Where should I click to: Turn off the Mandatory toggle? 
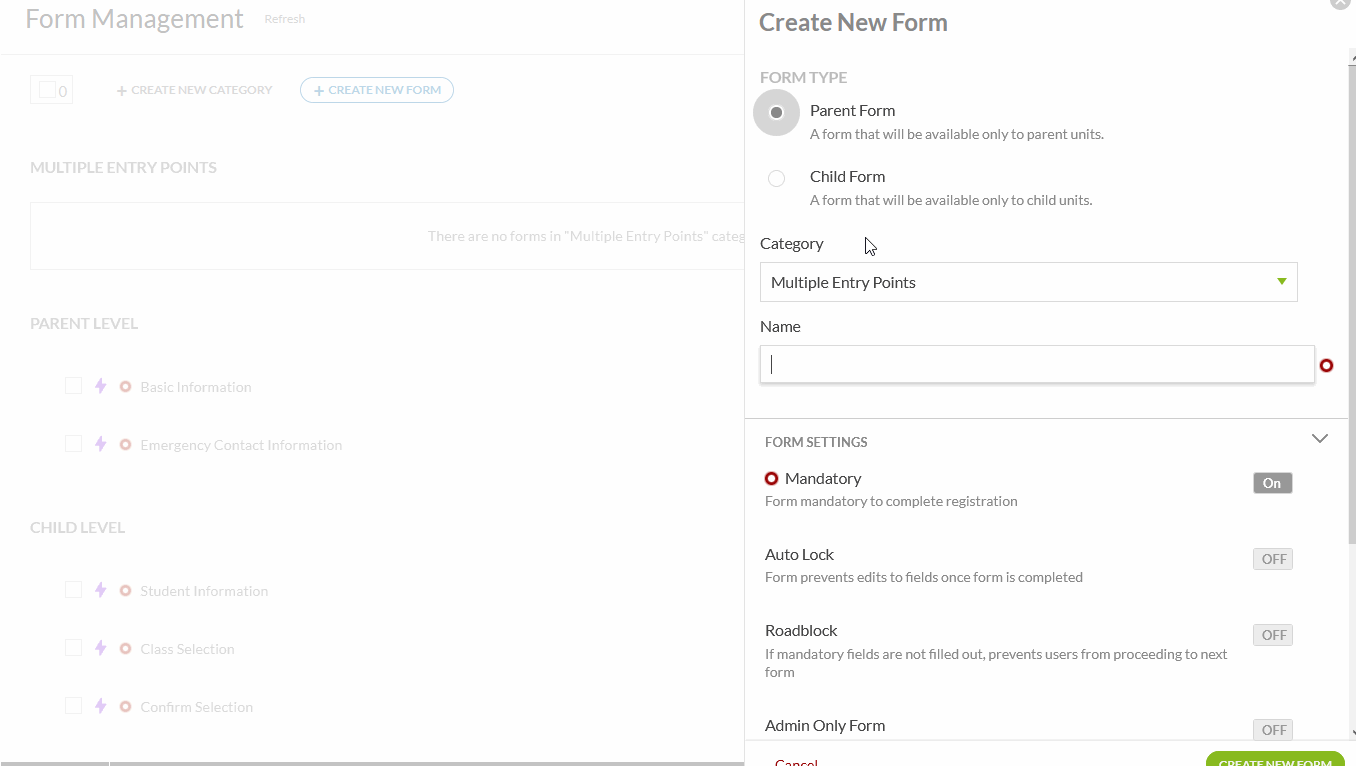tap(1272, 483)
